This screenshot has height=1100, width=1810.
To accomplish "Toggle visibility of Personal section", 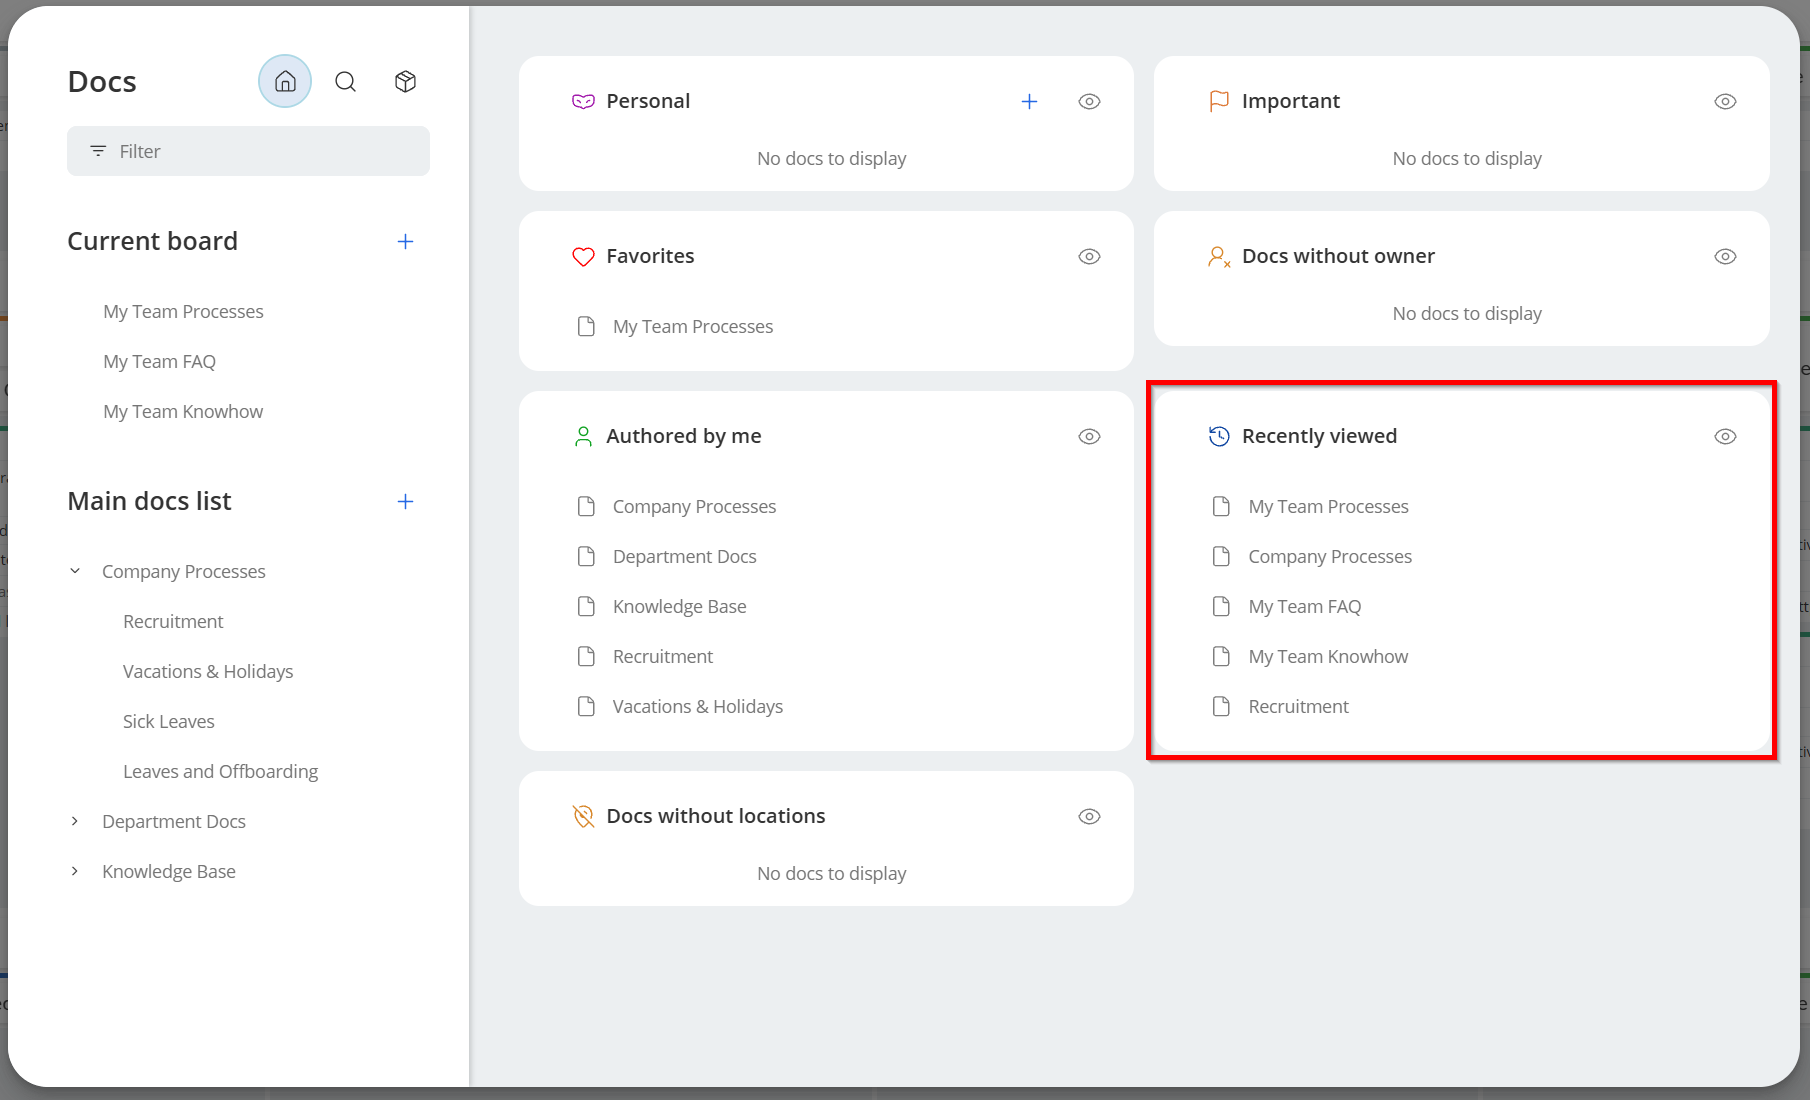I will click(1089, 102).
